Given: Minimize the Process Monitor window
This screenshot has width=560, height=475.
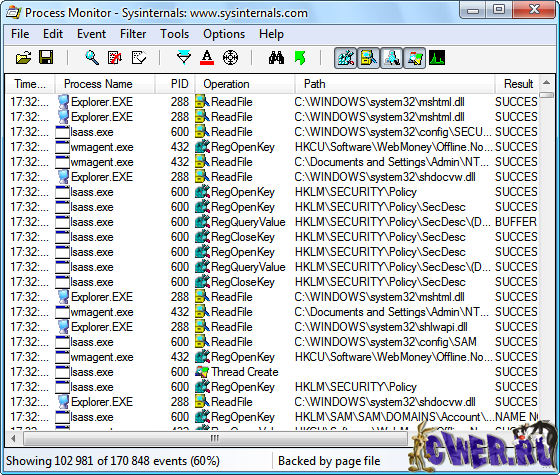Looking at the screenshot, I should pyautogui.click(x=473, y=10).
